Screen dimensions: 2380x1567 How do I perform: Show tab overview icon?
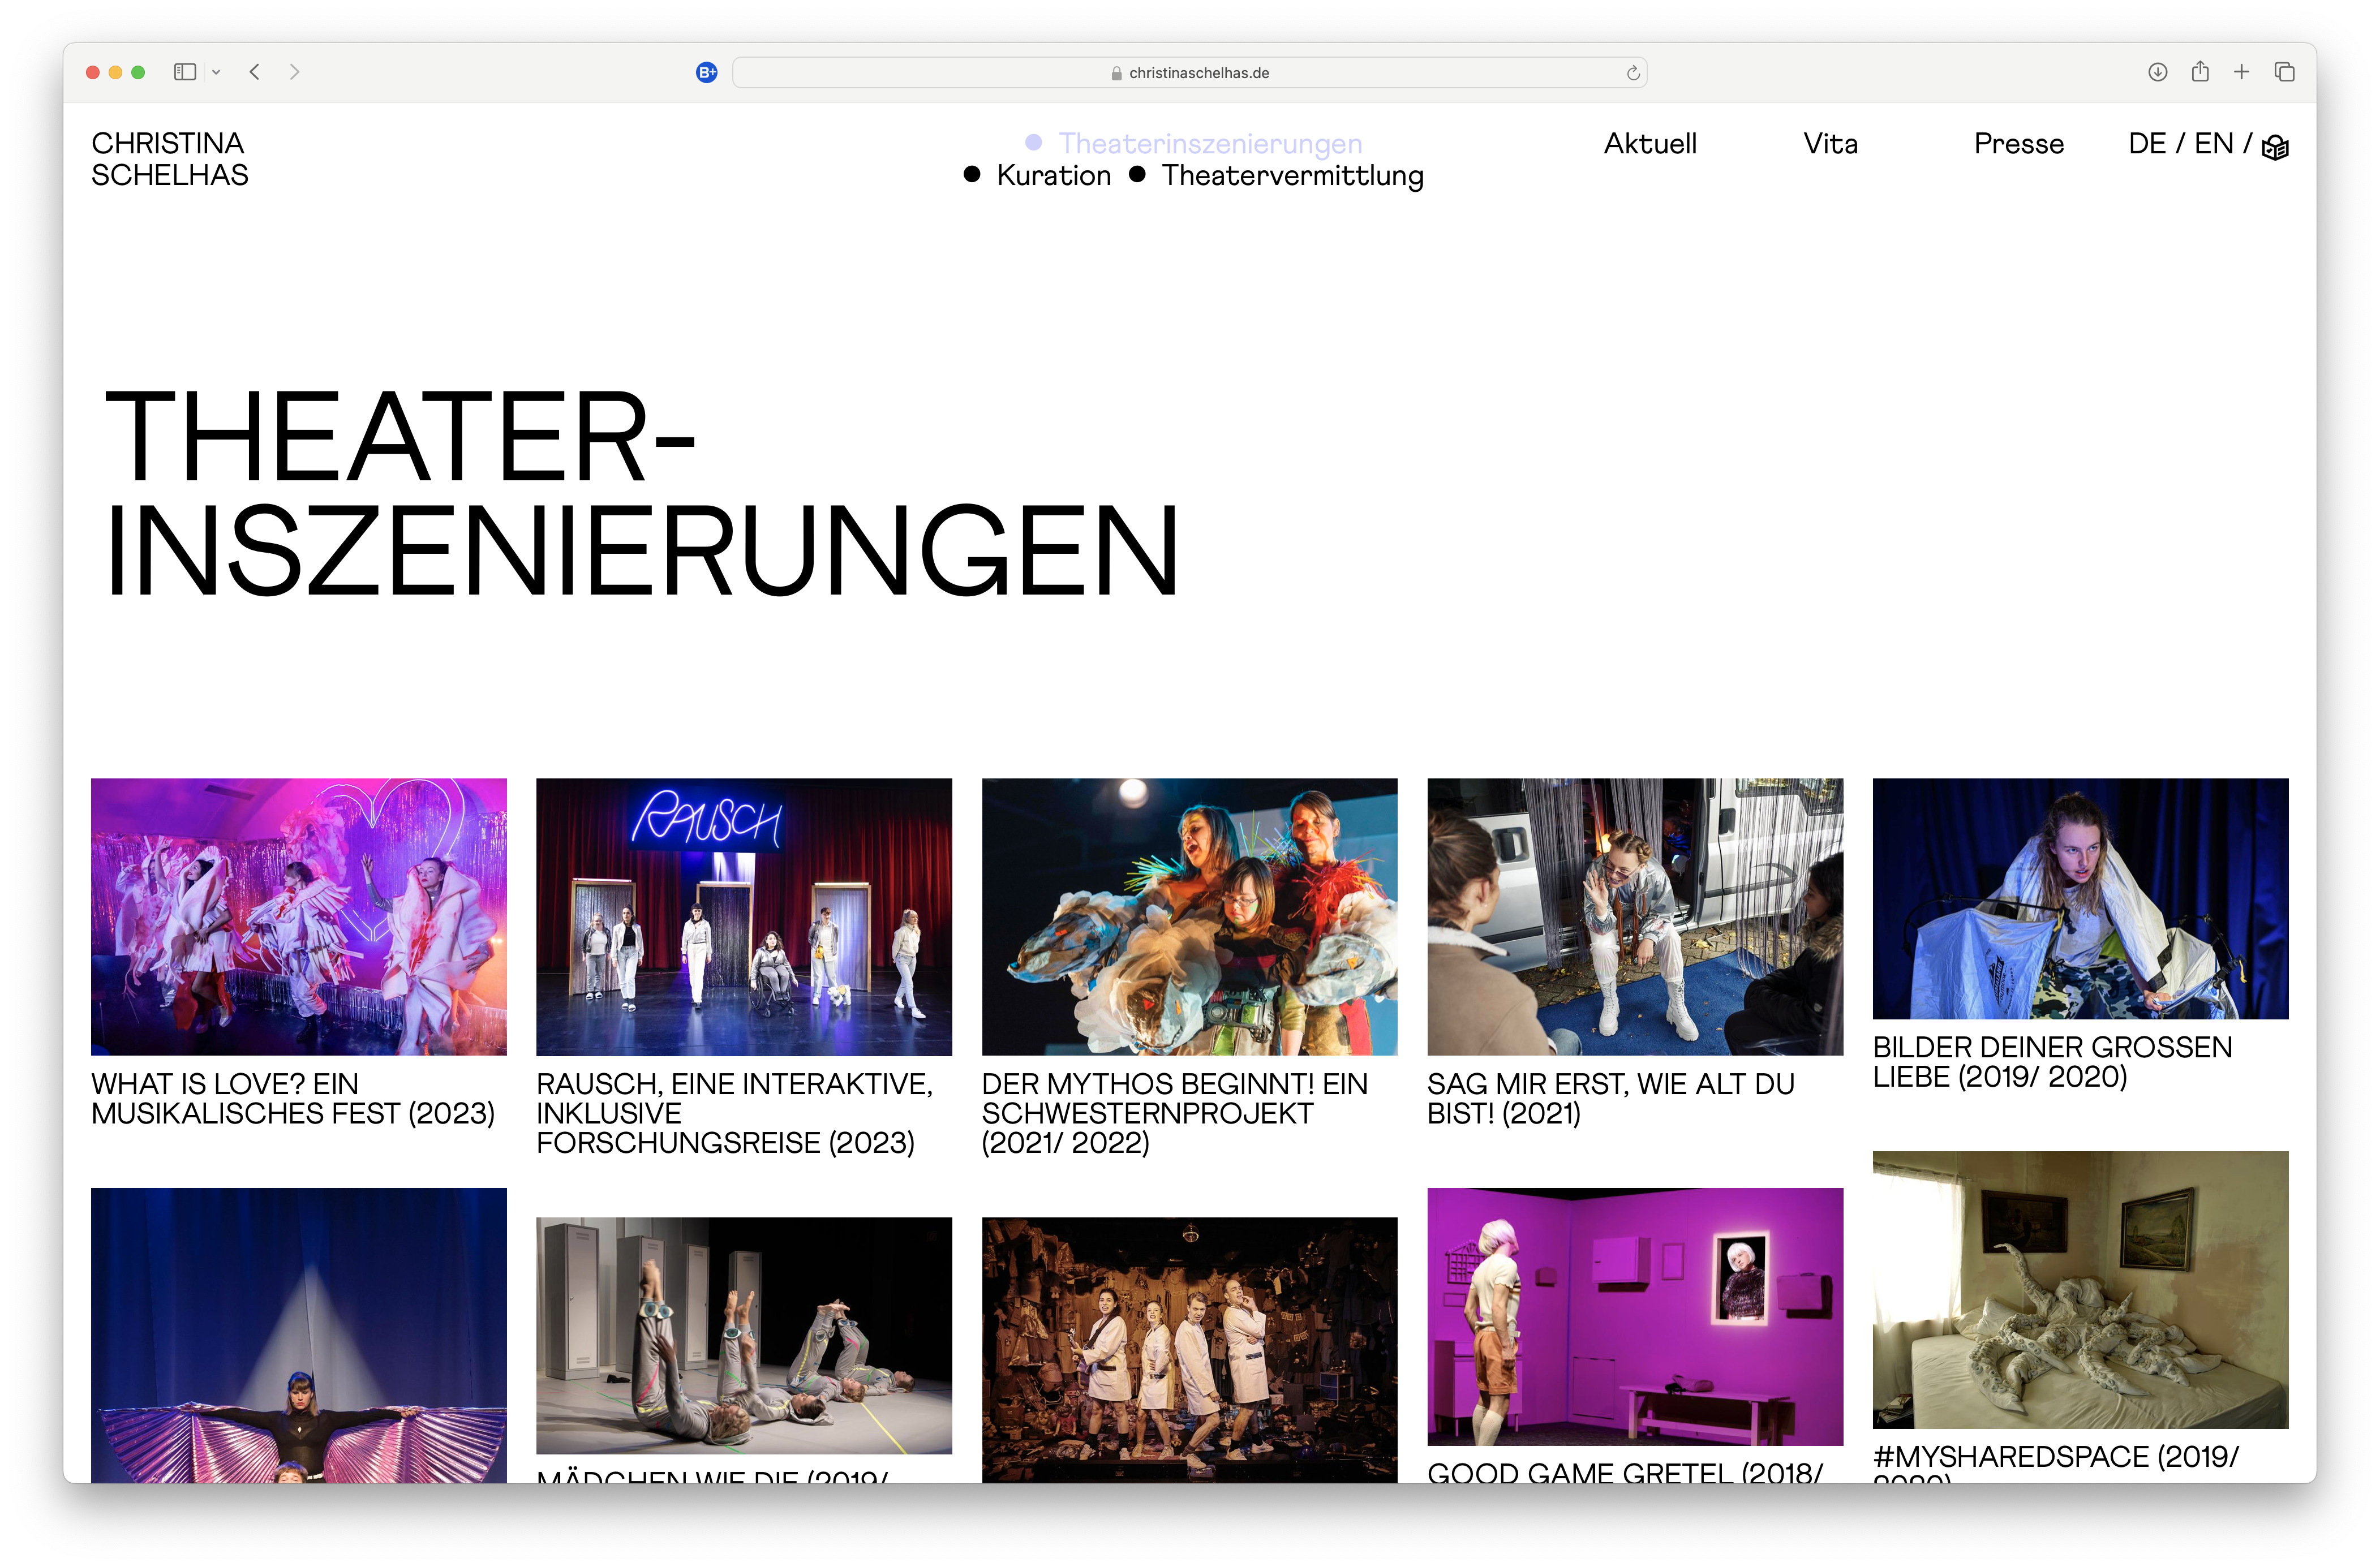[x=2284, y=72]
